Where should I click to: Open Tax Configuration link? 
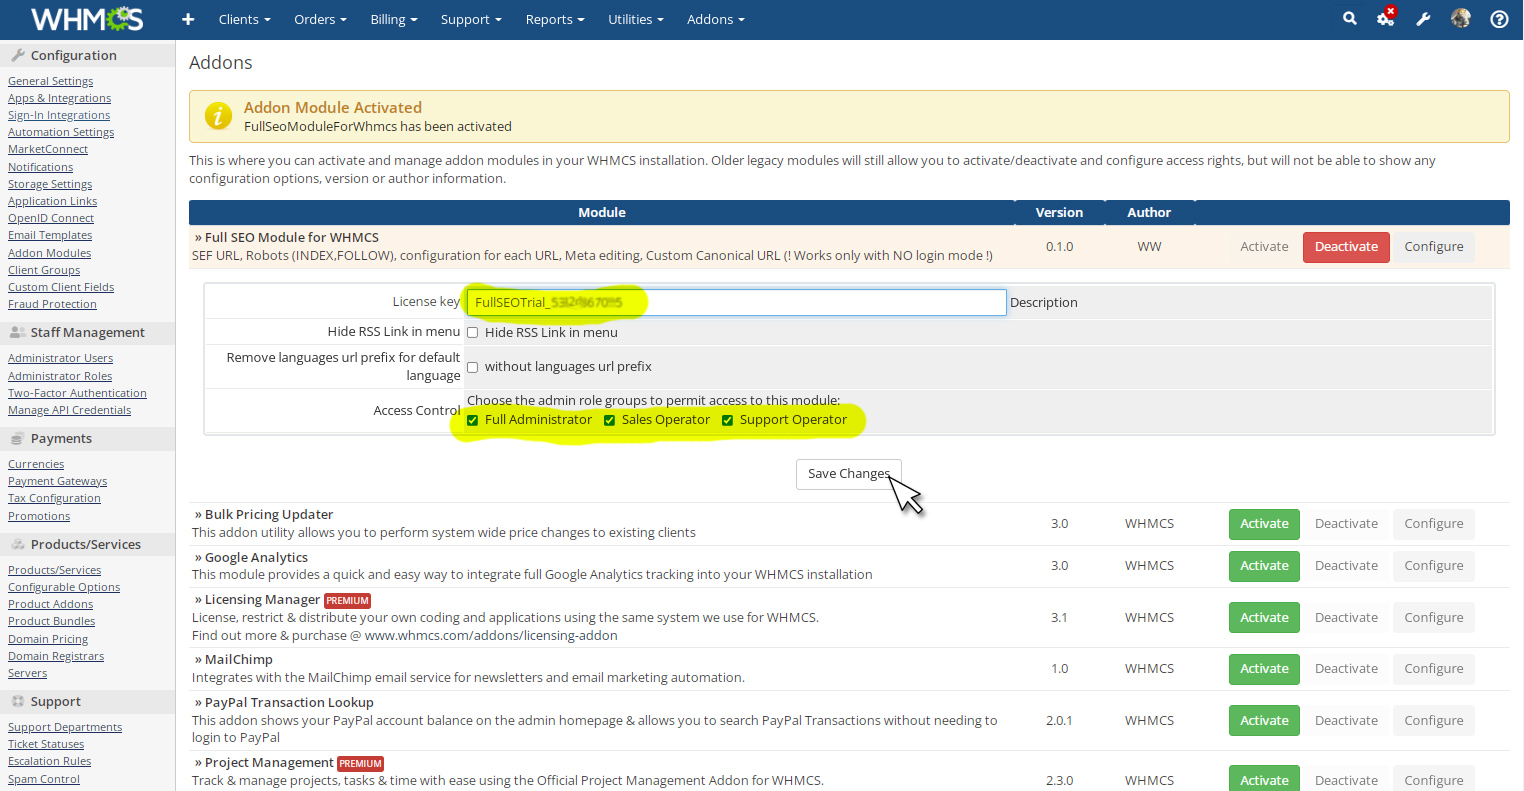point(54,498)
